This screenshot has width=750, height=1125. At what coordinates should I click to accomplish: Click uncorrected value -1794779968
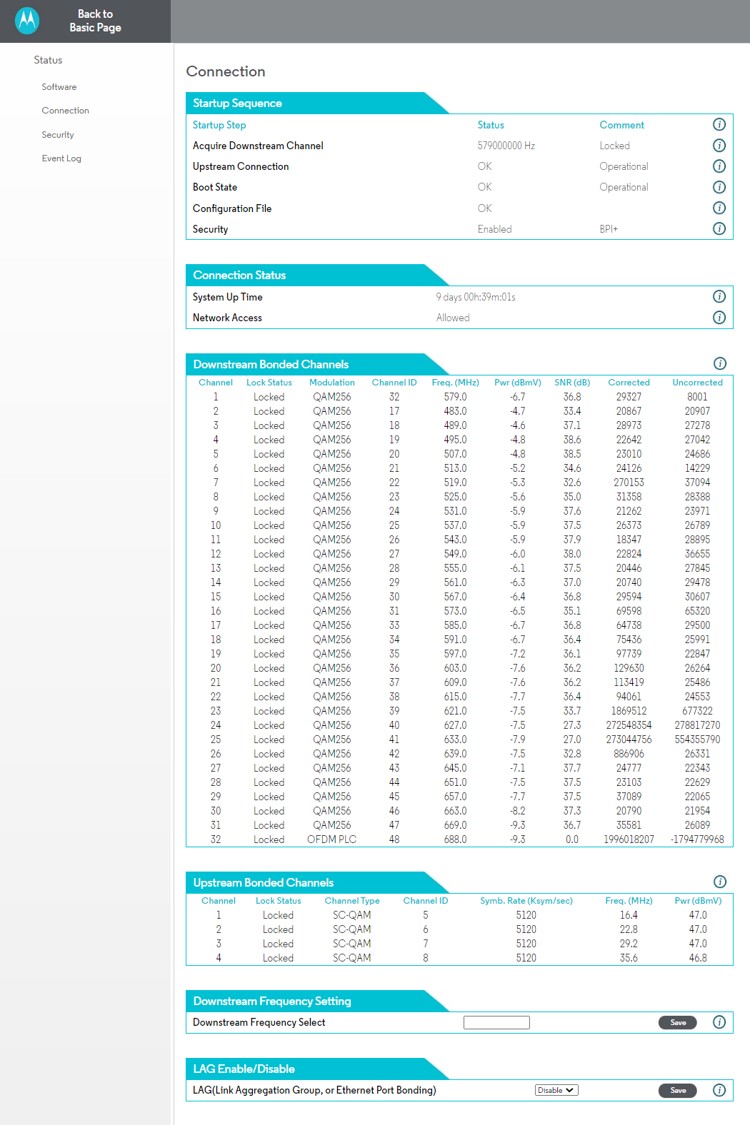tap(697, 839)
